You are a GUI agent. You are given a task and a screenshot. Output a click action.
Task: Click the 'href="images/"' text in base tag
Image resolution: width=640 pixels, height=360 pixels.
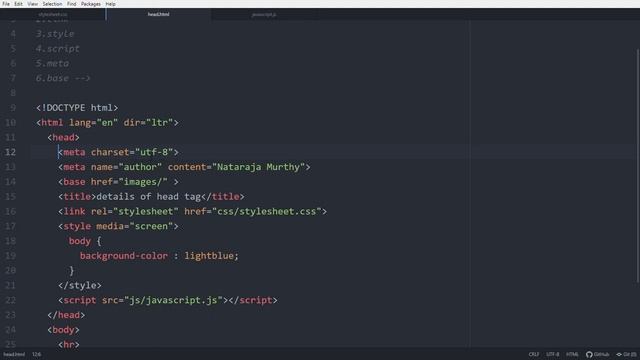(129, 182)
